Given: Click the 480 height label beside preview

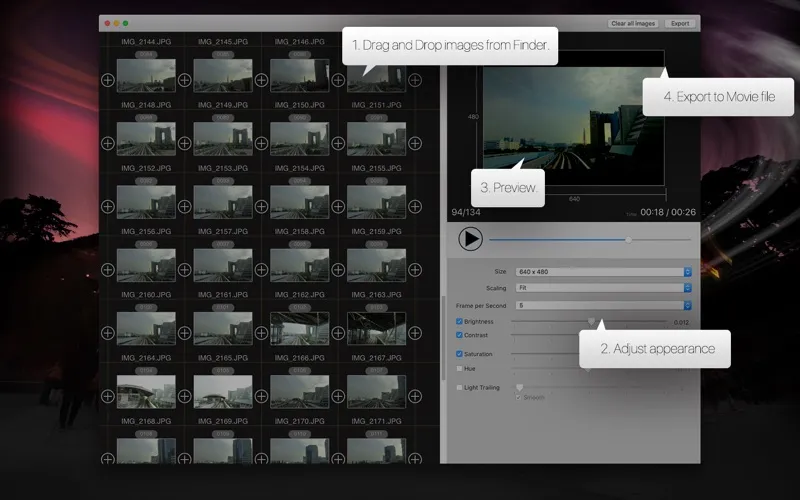Looking at the screenshot, I should [x=473, y=117].
